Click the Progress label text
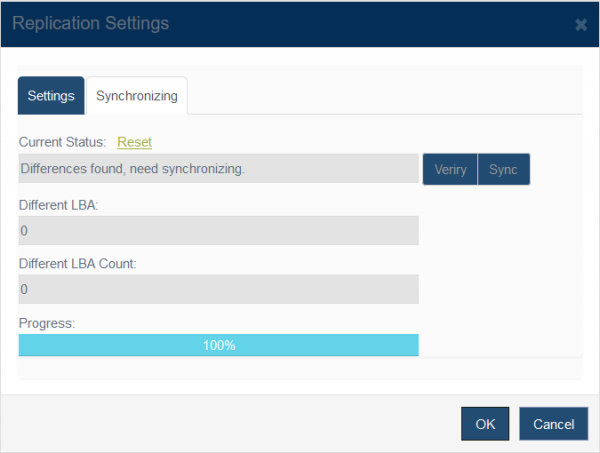The width and height of the screenshot is (600, 453). (x=47, y=323)
